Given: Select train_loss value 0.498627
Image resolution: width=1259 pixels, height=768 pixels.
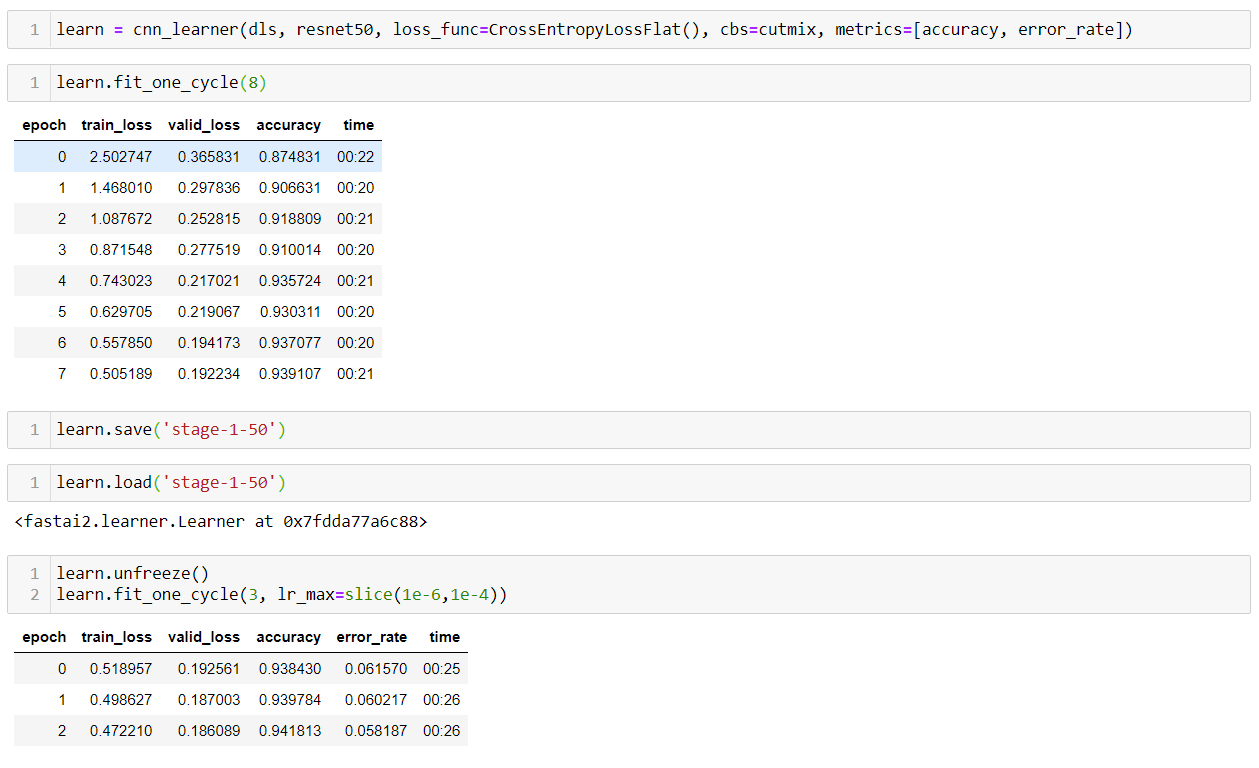Looking at the screenshot, I should (121, 700).
